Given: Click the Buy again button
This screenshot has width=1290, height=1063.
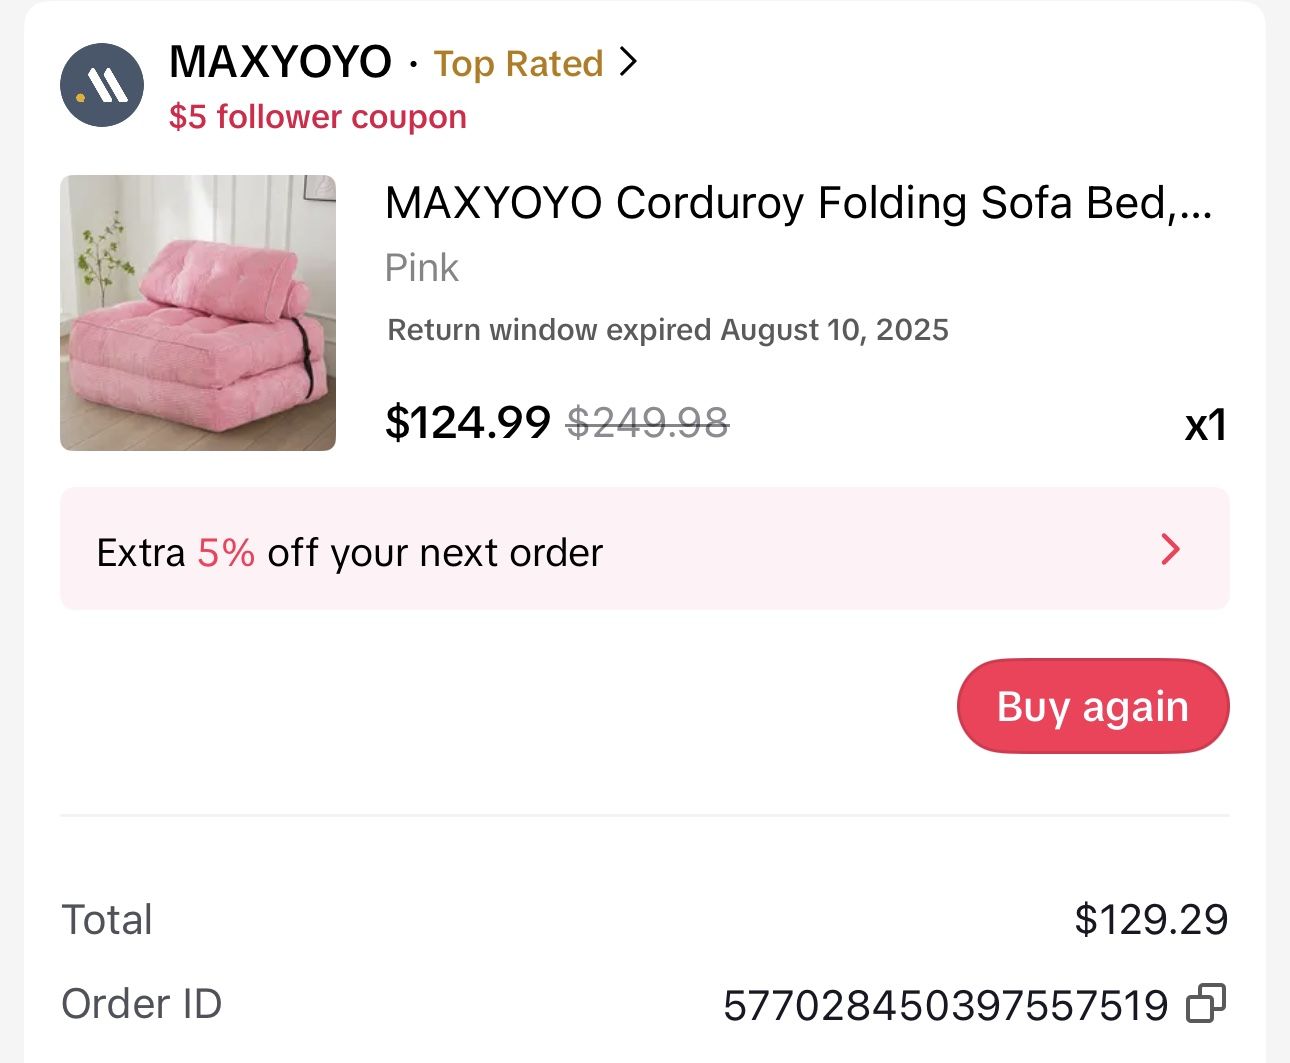Looking at the screenshot, I should pos(1093,706).
